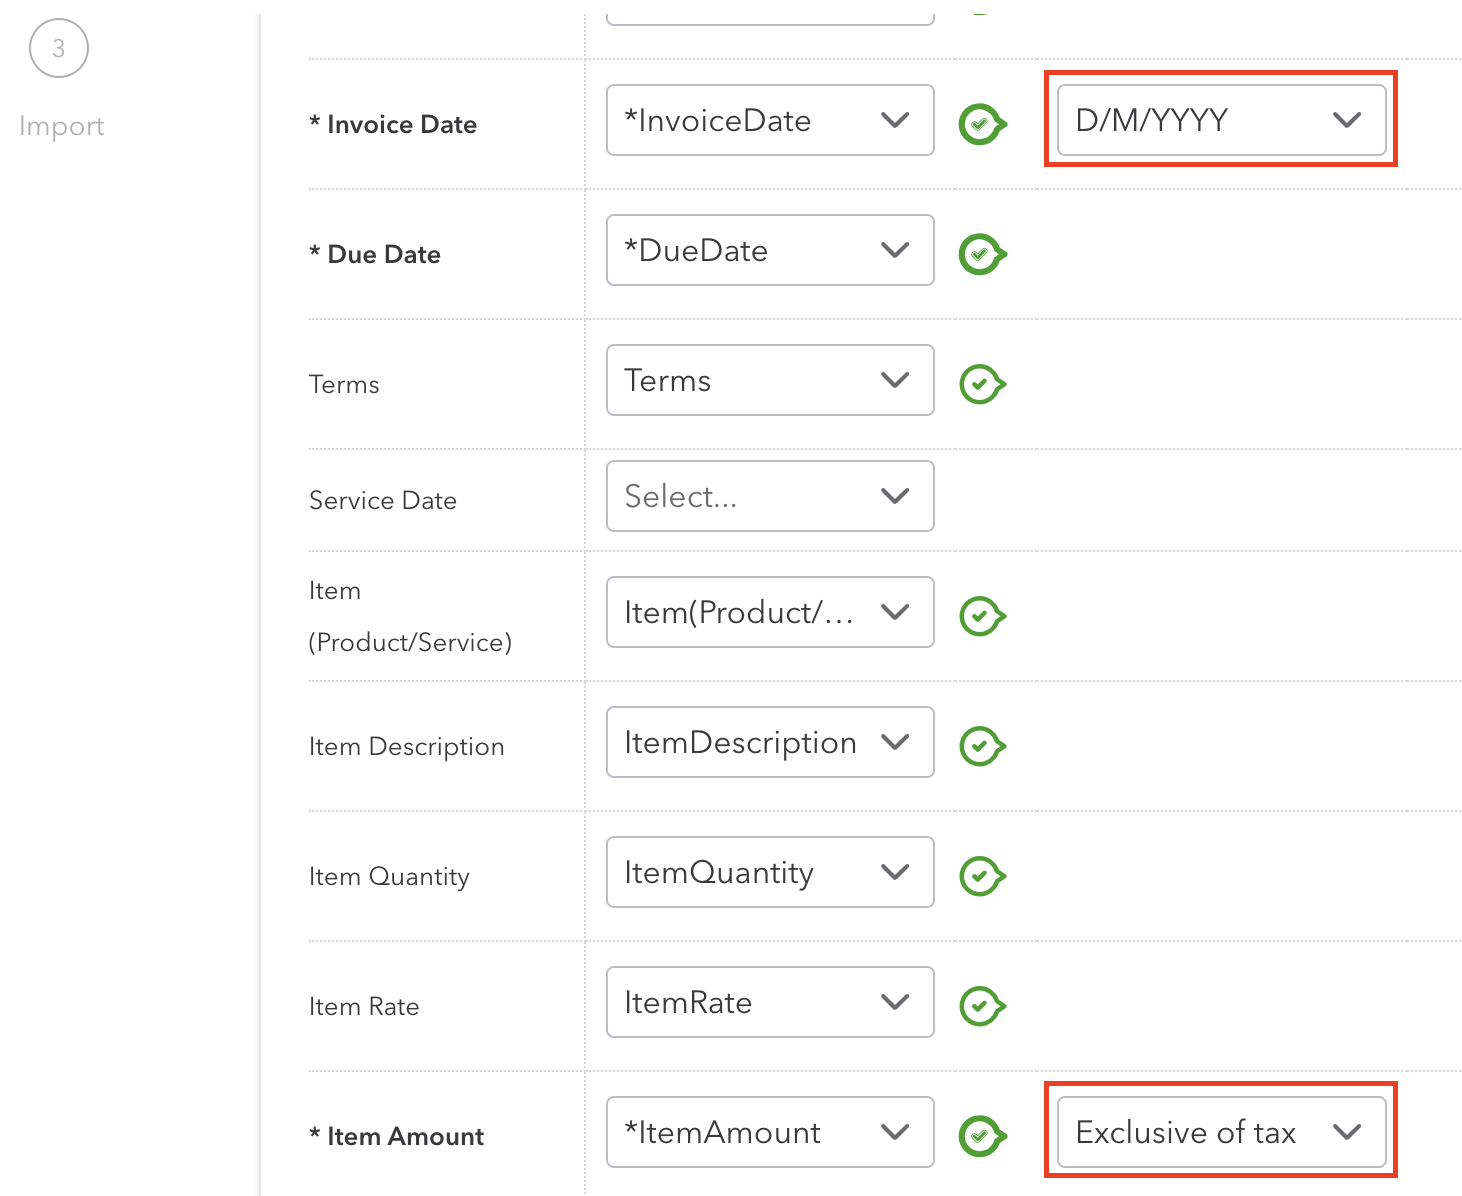Click the green checkmark icon beside InvoiceDate

981,124
